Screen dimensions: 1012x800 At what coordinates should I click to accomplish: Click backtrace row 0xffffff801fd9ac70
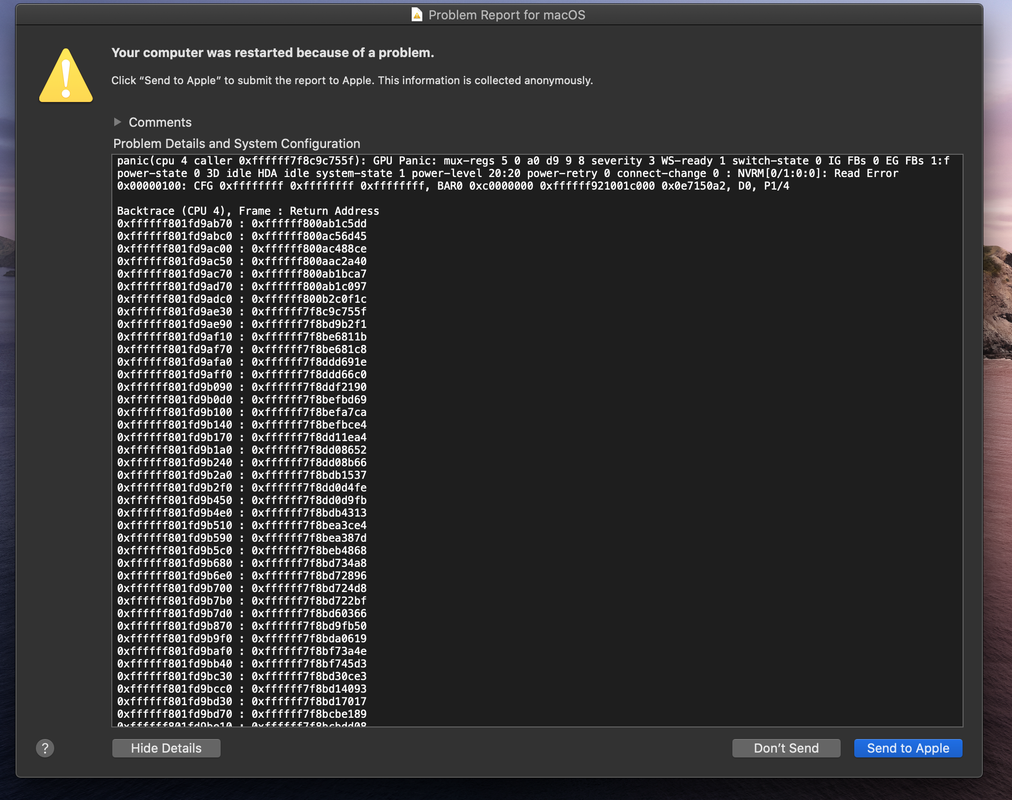pyautogui.click(x=241, y=274)
